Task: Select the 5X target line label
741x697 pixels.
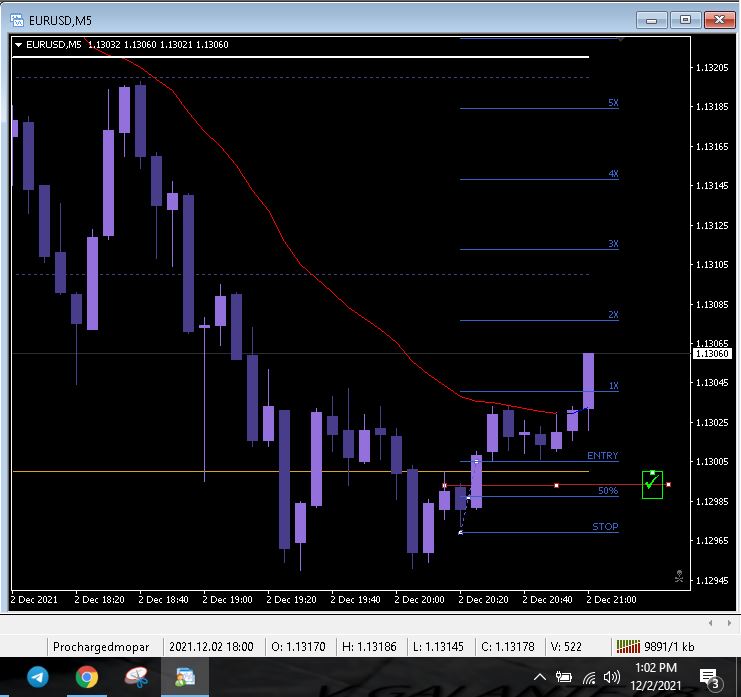Action: point(613,103)
